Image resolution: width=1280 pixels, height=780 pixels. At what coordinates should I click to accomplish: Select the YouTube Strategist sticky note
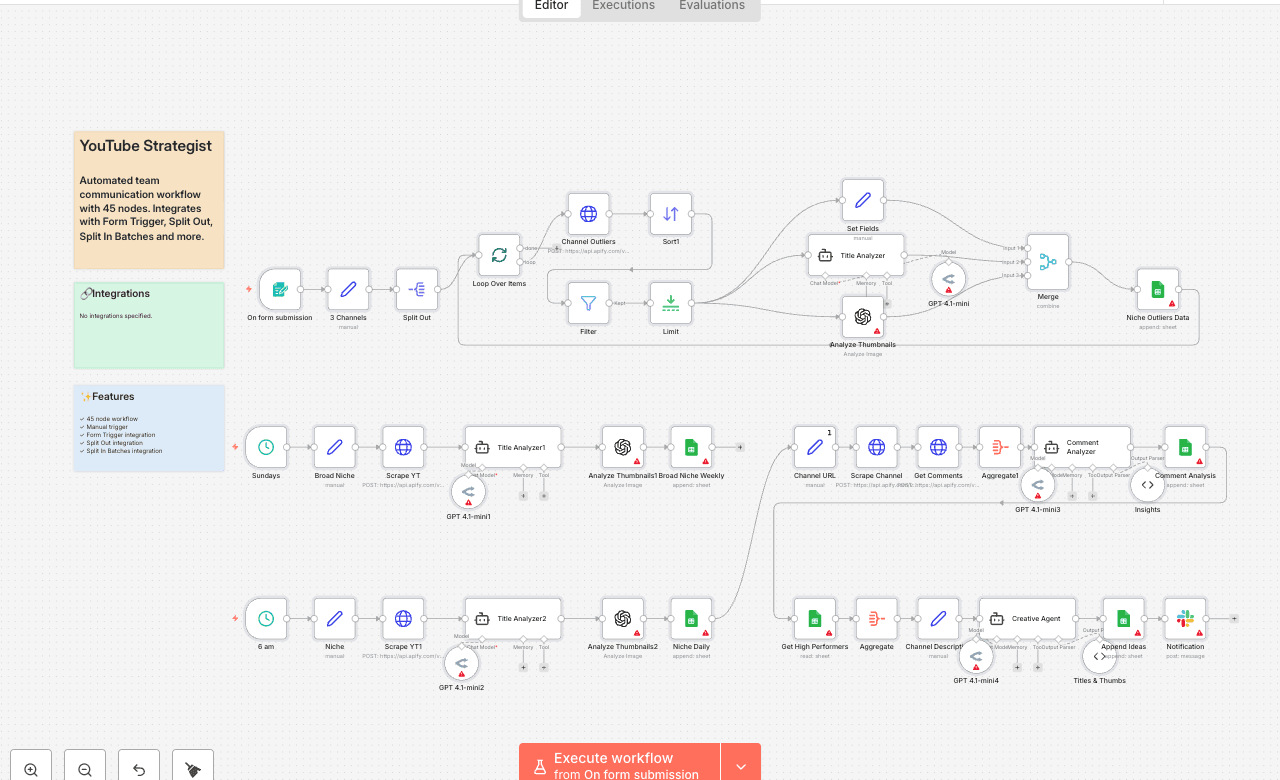click(x=148, y=200)
